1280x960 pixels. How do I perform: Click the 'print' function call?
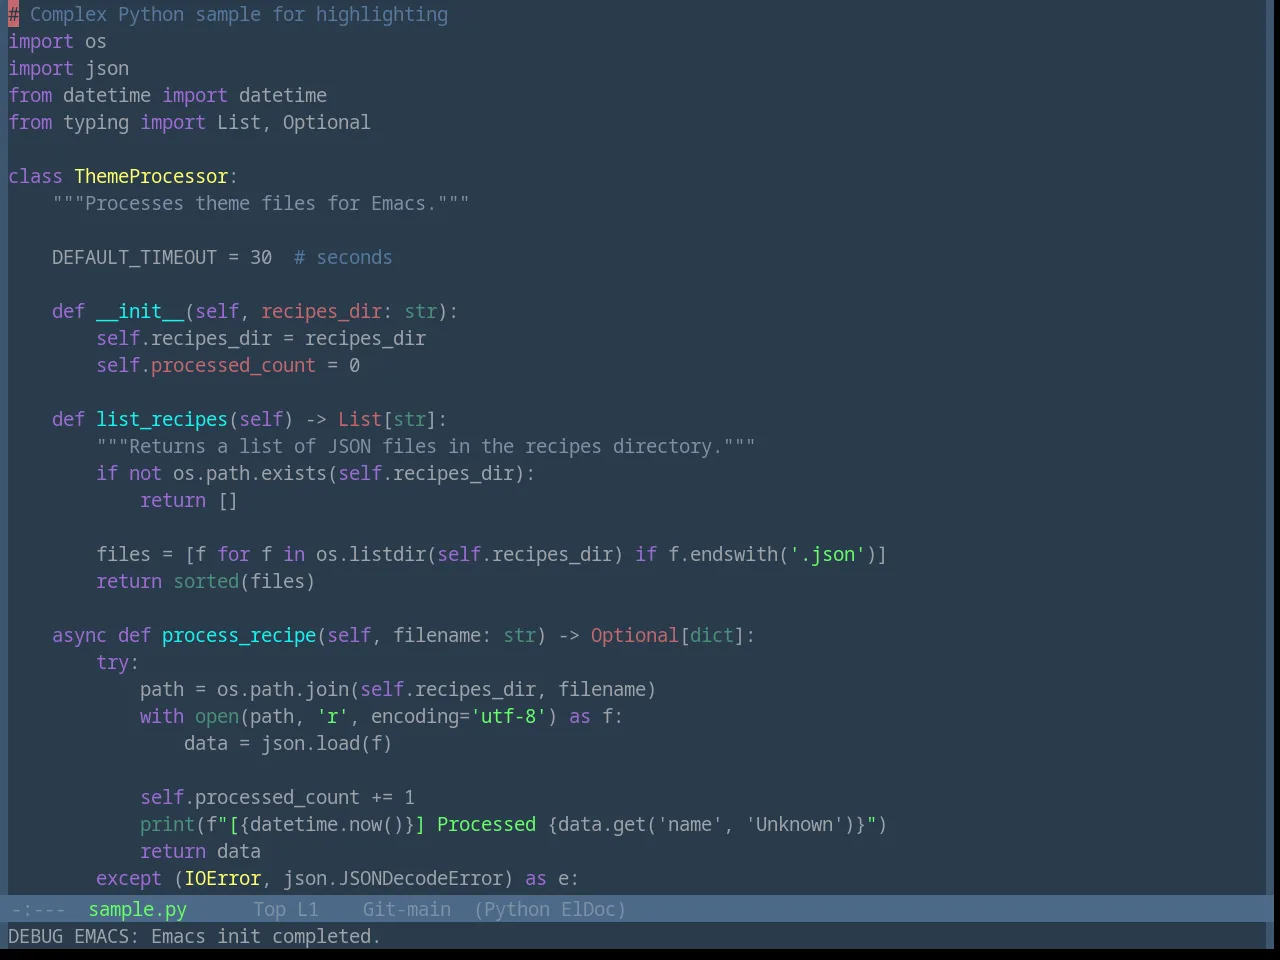pos(167,824)
